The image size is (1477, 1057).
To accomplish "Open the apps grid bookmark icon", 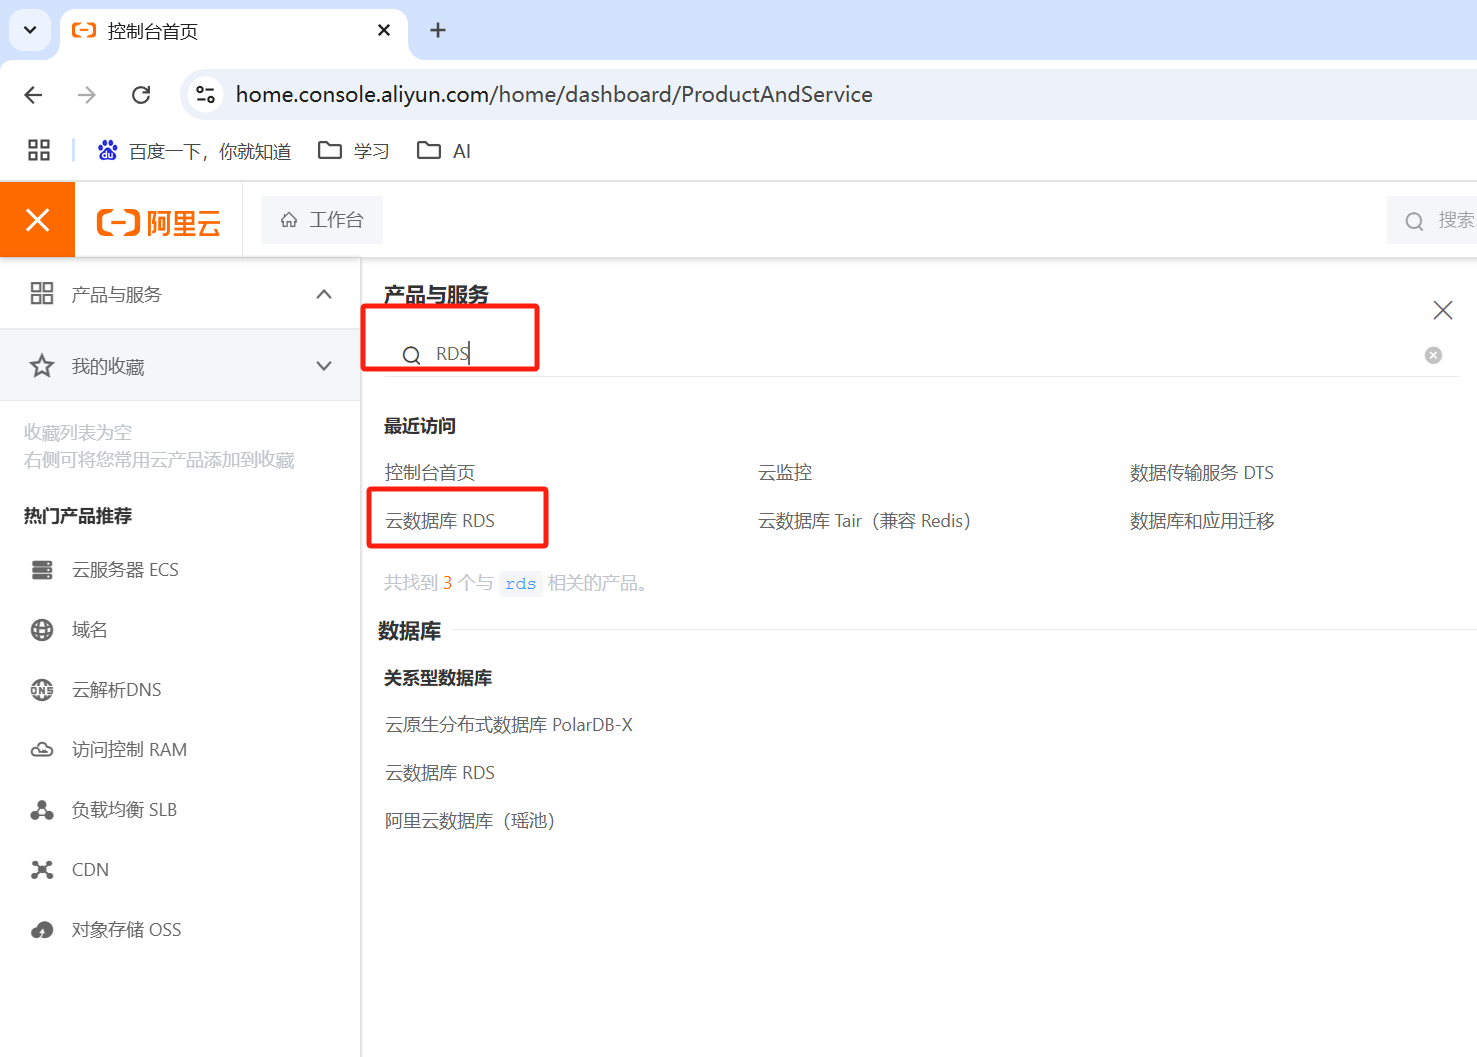I will pyautogui.click(x=39, y=150).
